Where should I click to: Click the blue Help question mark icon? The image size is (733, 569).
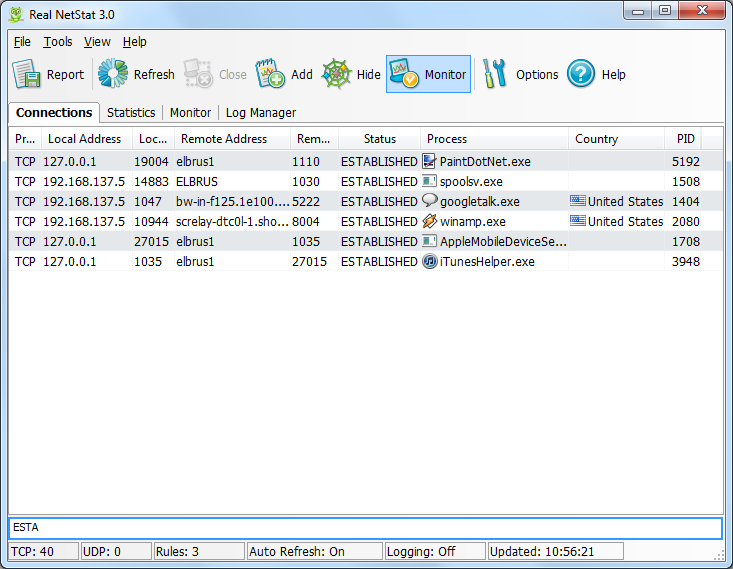pyautogui.click(x=581, y=74)
